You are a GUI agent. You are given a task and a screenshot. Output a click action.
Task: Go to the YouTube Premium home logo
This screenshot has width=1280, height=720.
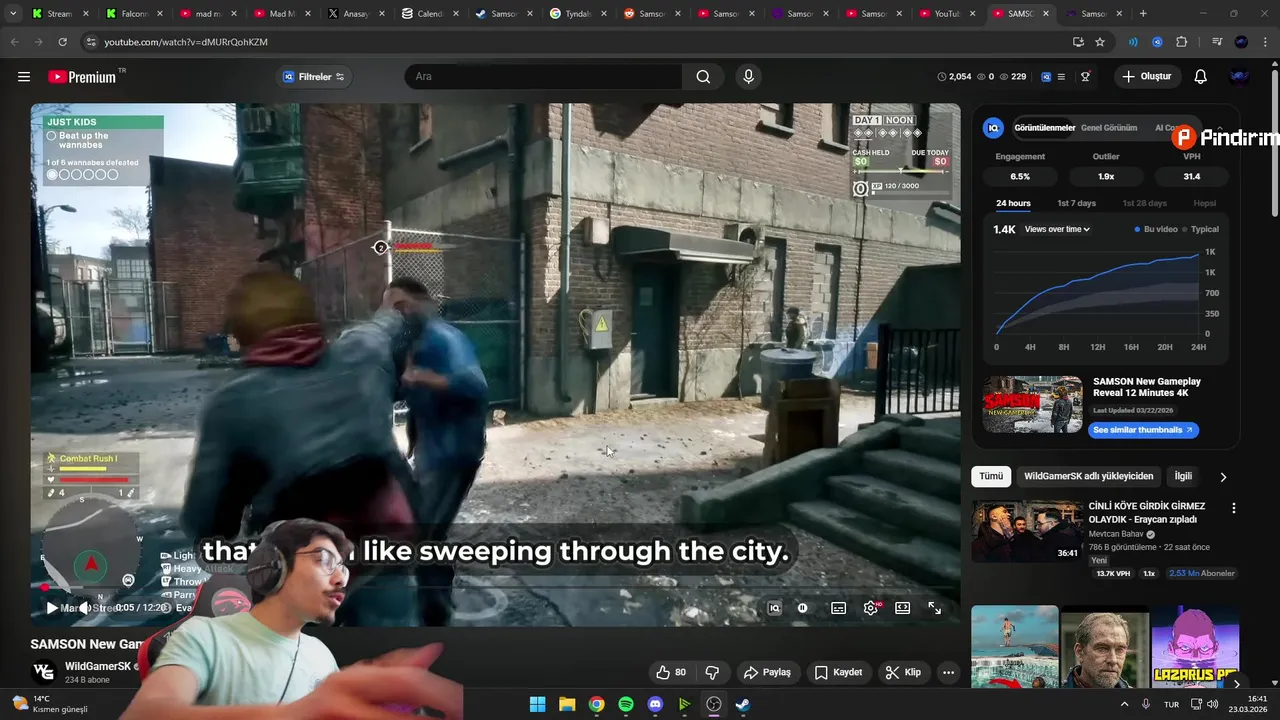pyautogui.click(x=82, y=77)
